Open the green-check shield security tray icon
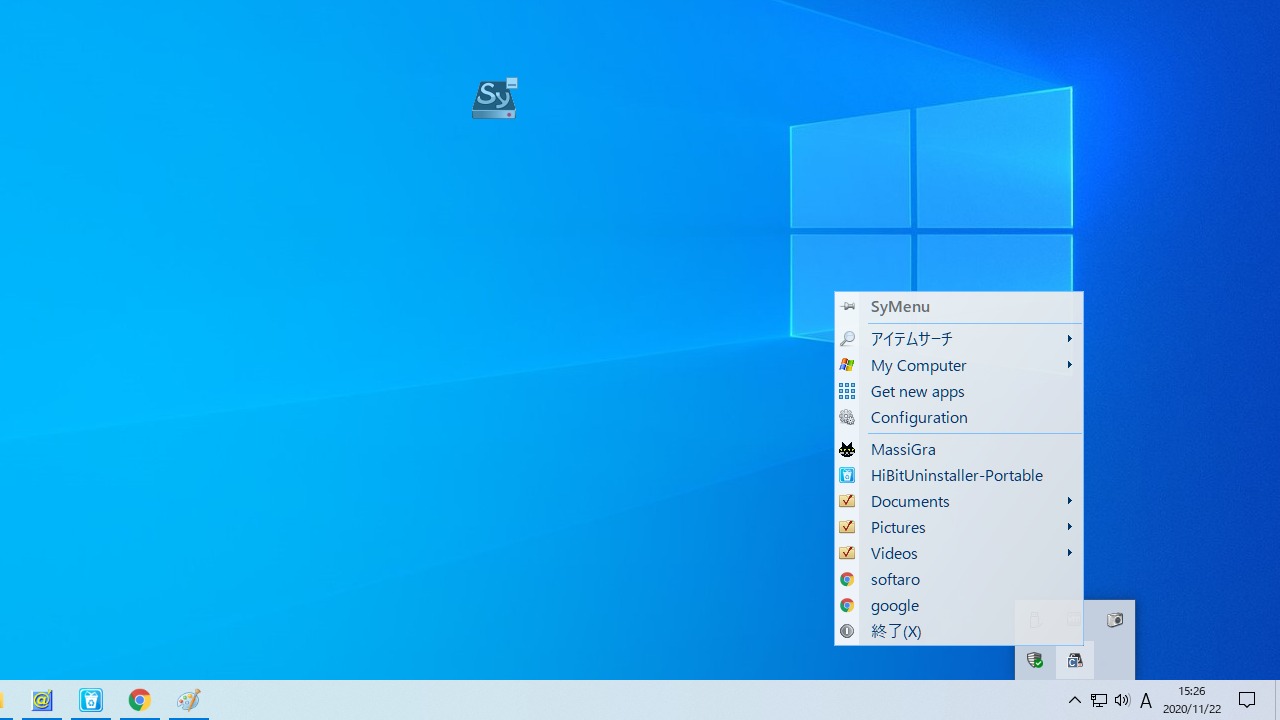Image resolution: width=1280 pixels, height=720 pixels. pyautogui.click(x=1035, y=660)
